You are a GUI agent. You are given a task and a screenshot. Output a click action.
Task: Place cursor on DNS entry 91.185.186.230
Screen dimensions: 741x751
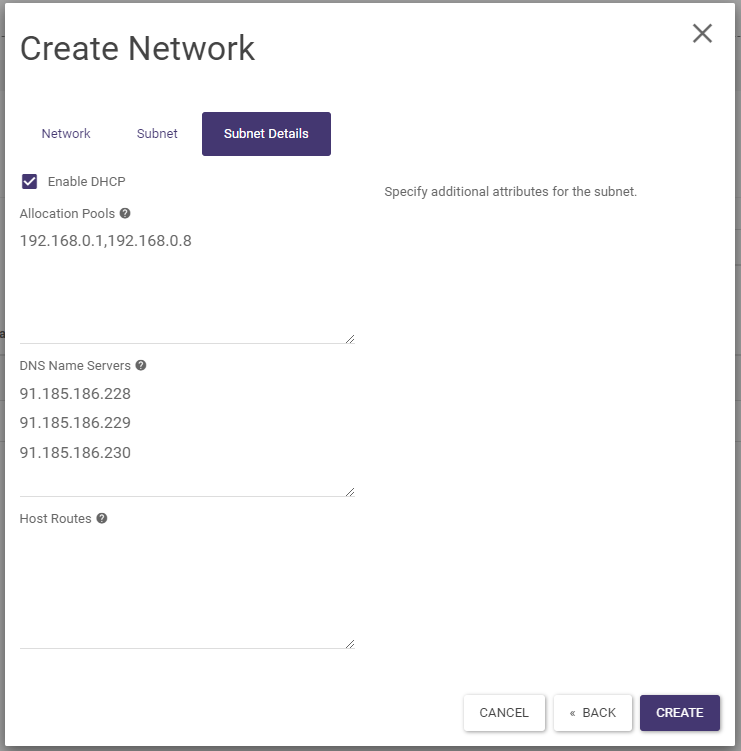point(75,452)
